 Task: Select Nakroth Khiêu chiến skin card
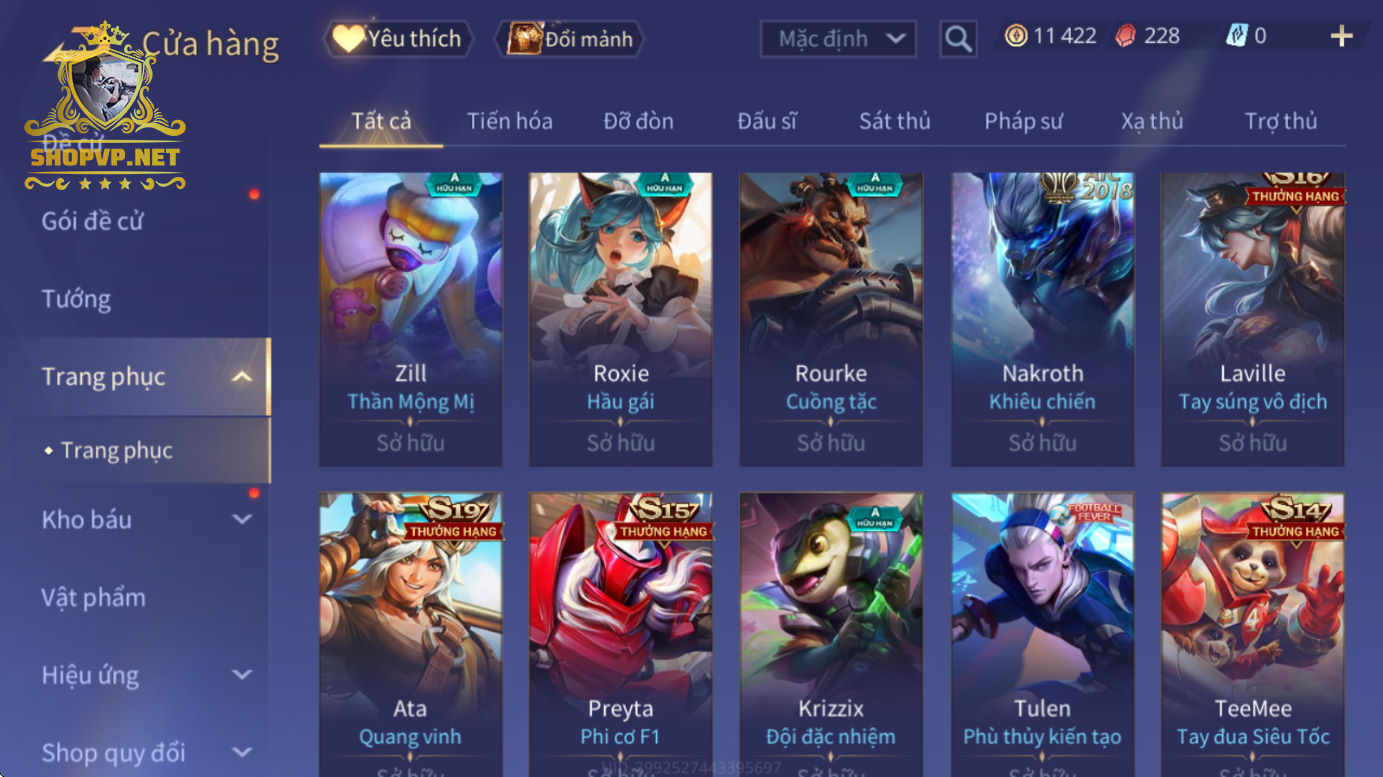pyautogui.click(x=1043, y=319)
